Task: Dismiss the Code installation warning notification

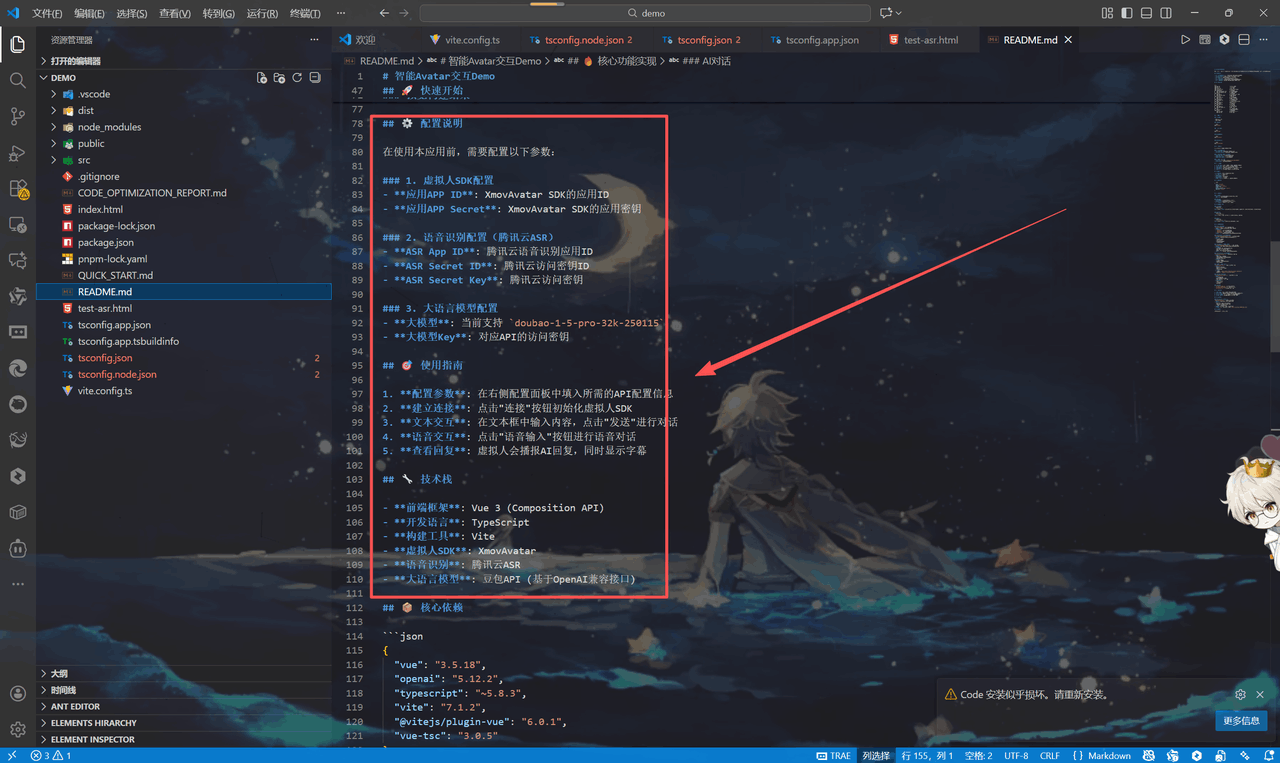Action: point(1260,694)
